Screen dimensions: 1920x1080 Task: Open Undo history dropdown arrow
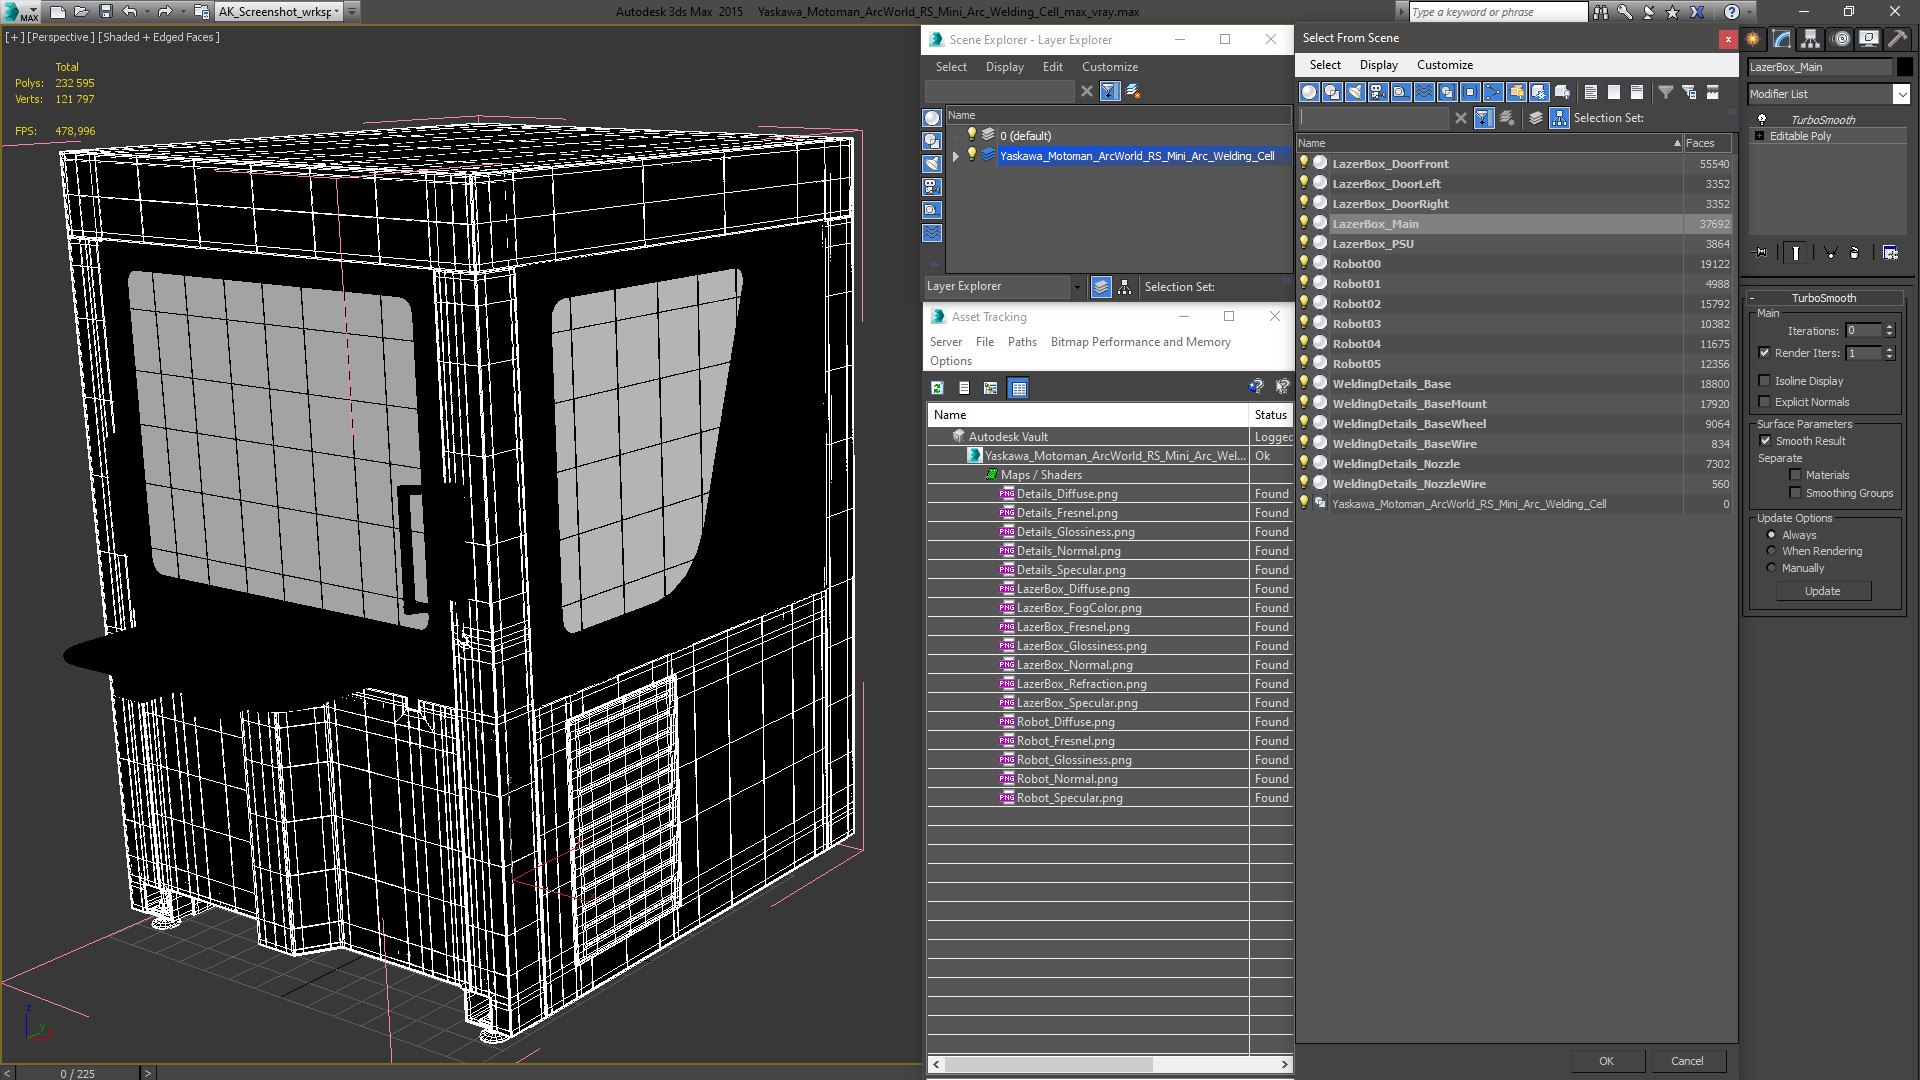click(x=146, y=12)
